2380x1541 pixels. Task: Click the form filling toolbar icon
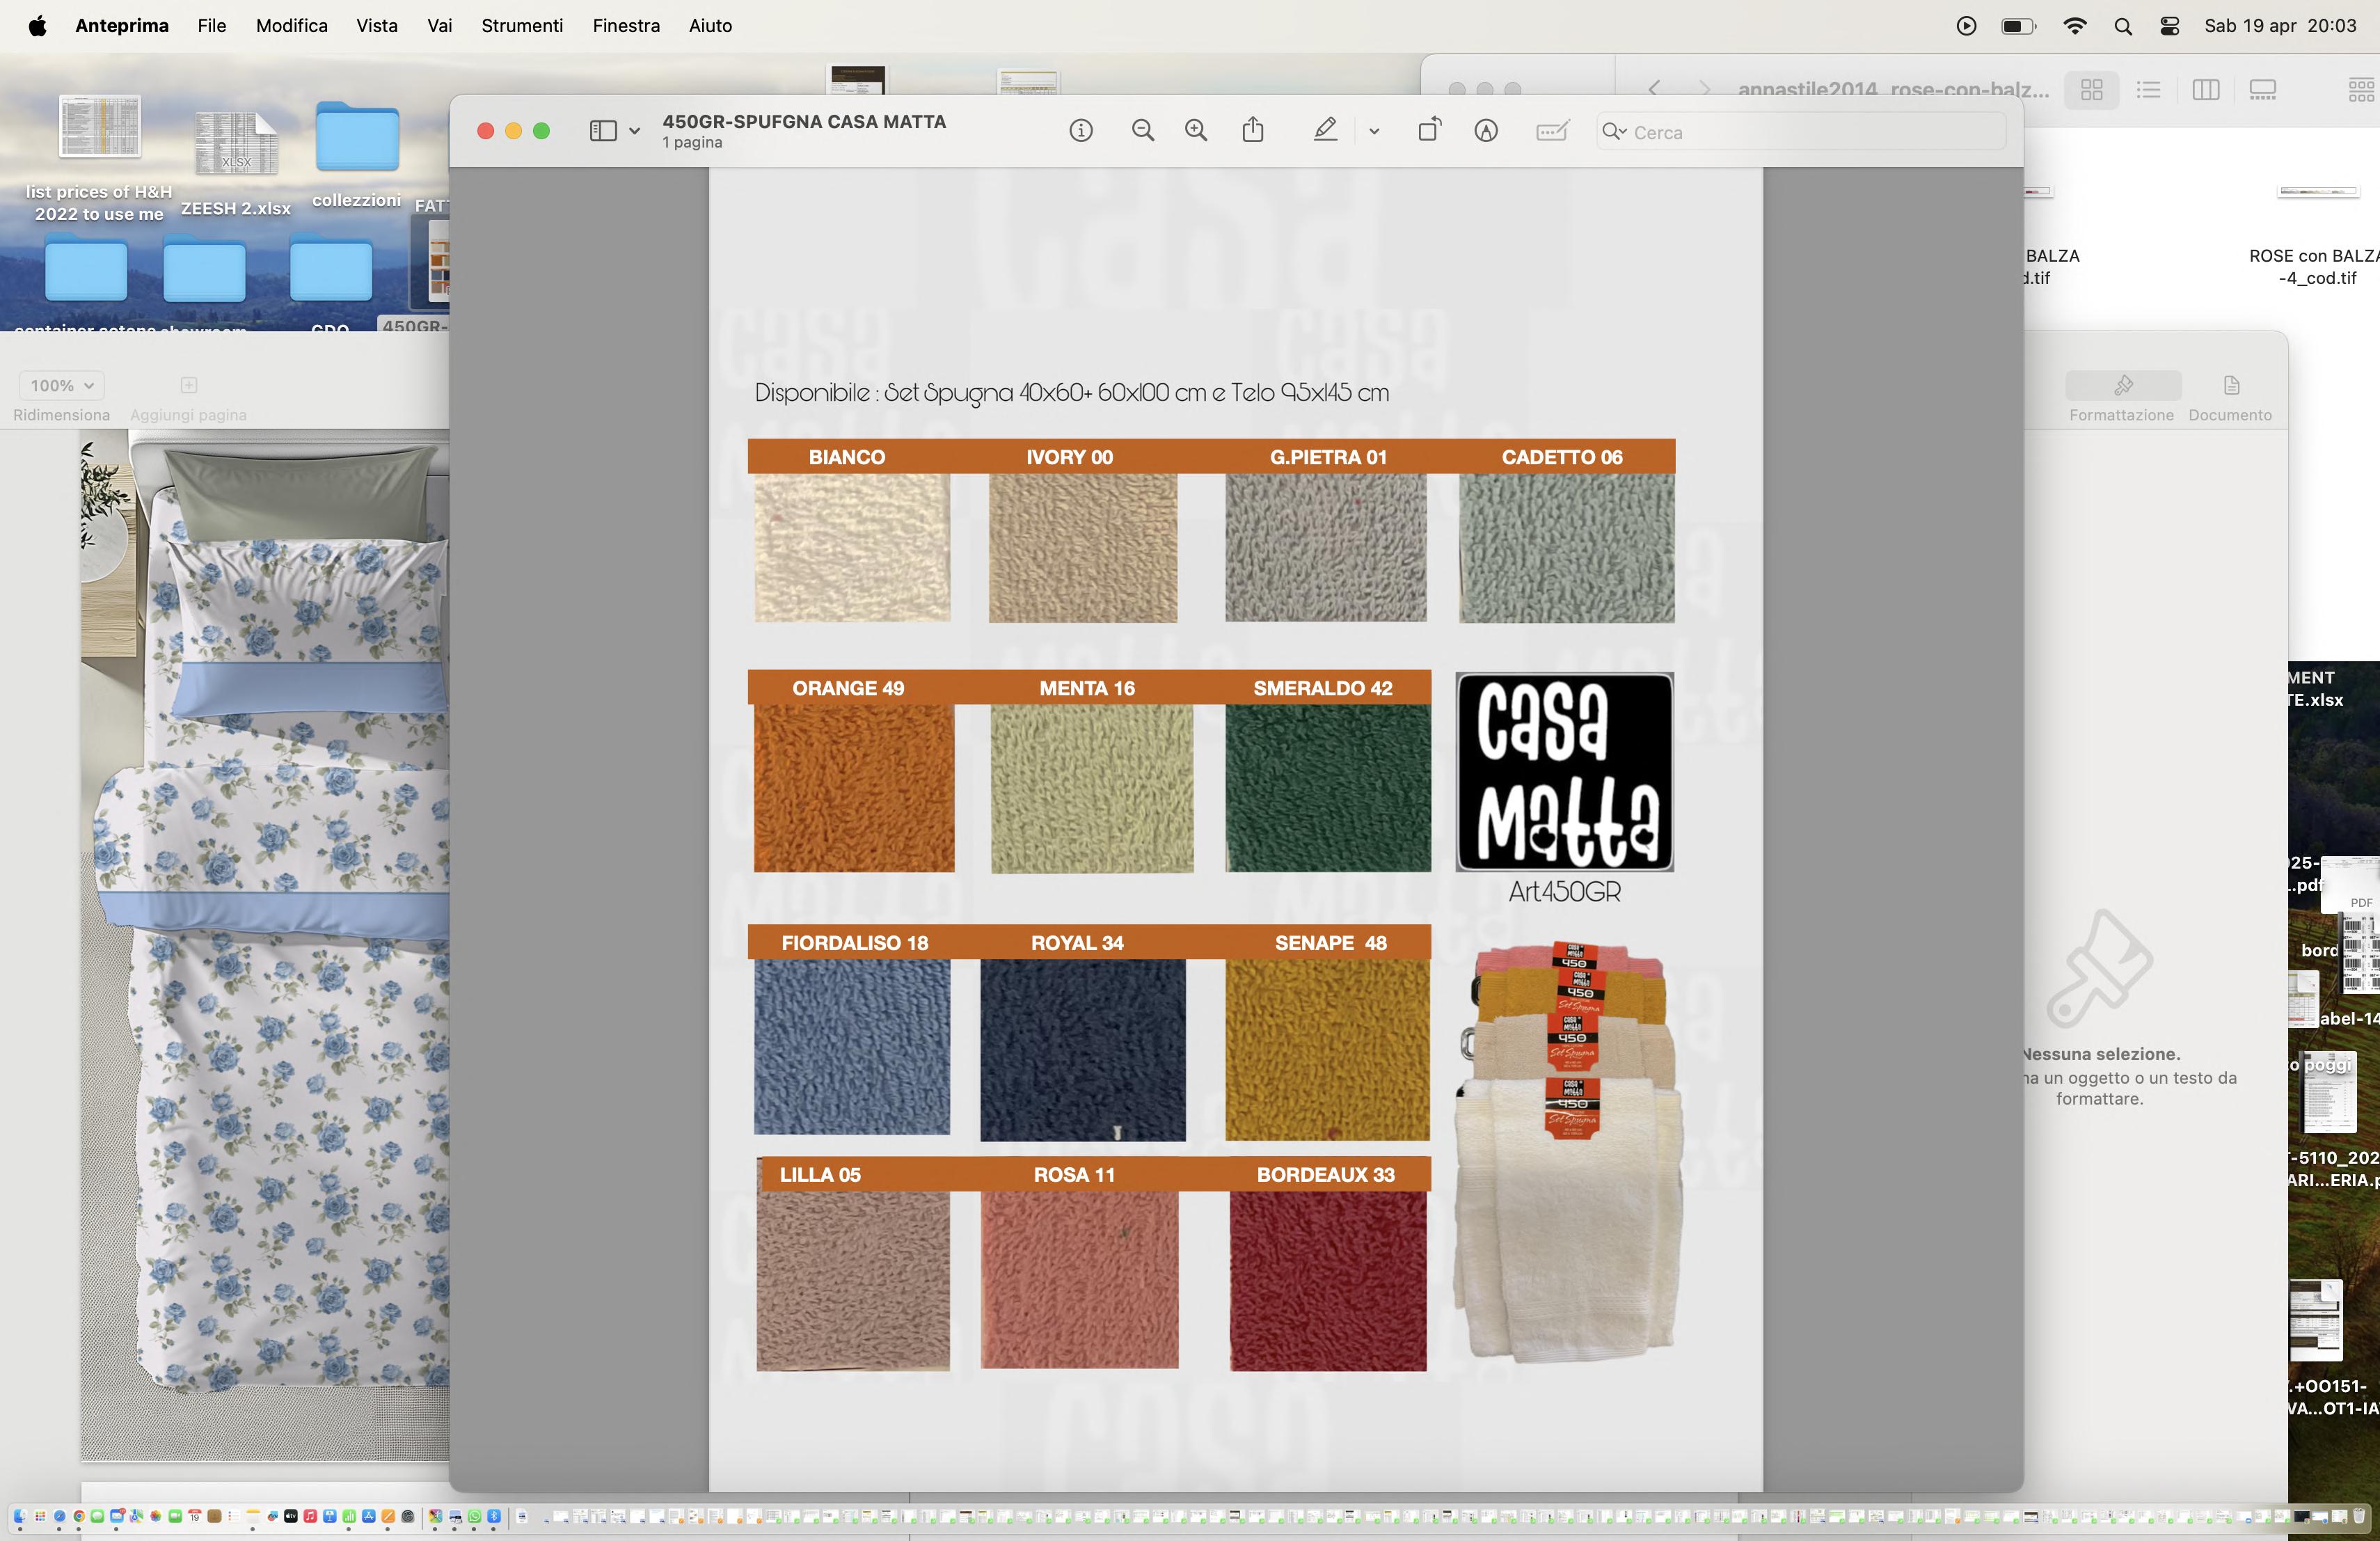click(x=1551, y=131)
